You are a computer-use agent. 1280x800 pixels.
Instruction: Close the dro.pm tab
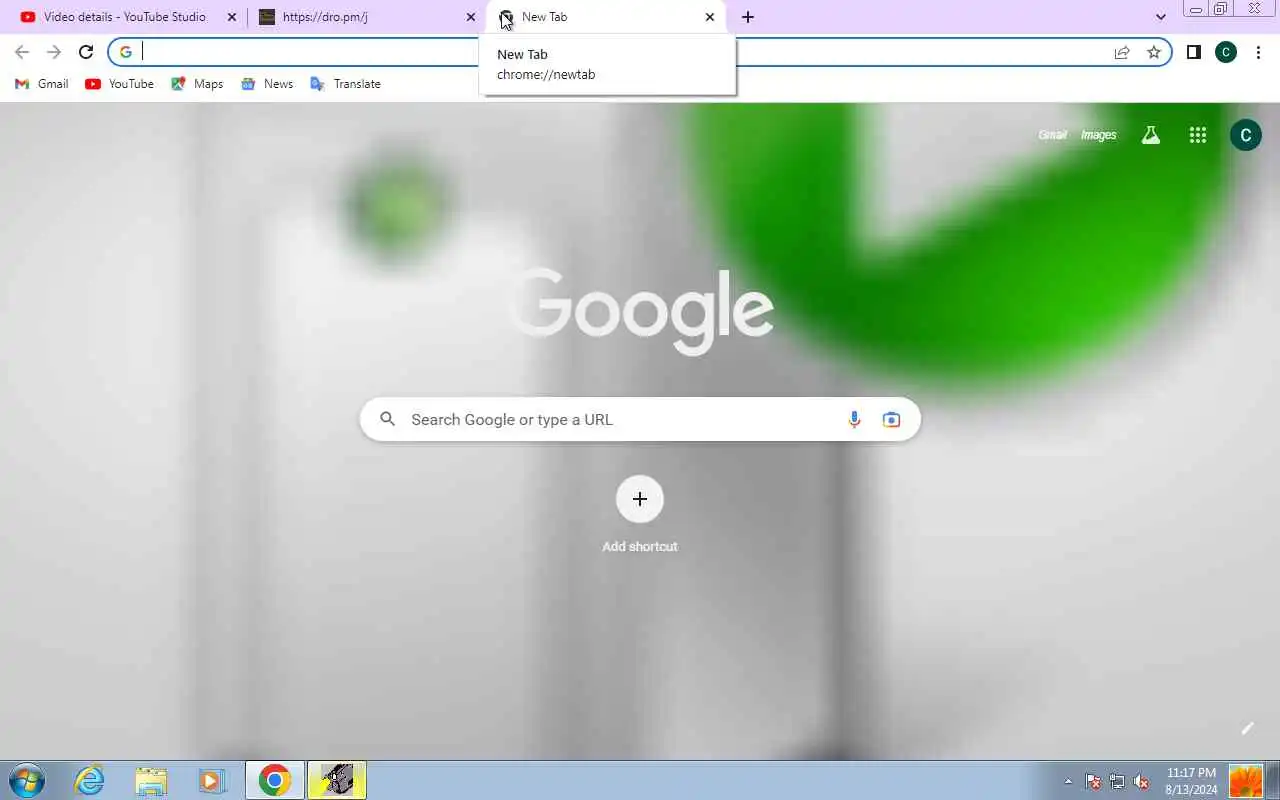(x=471, y=17)
